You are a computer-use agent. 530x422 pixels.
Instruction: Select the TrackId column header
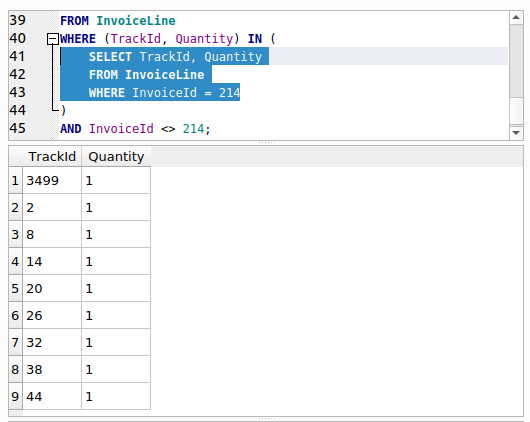pos(52,157)
